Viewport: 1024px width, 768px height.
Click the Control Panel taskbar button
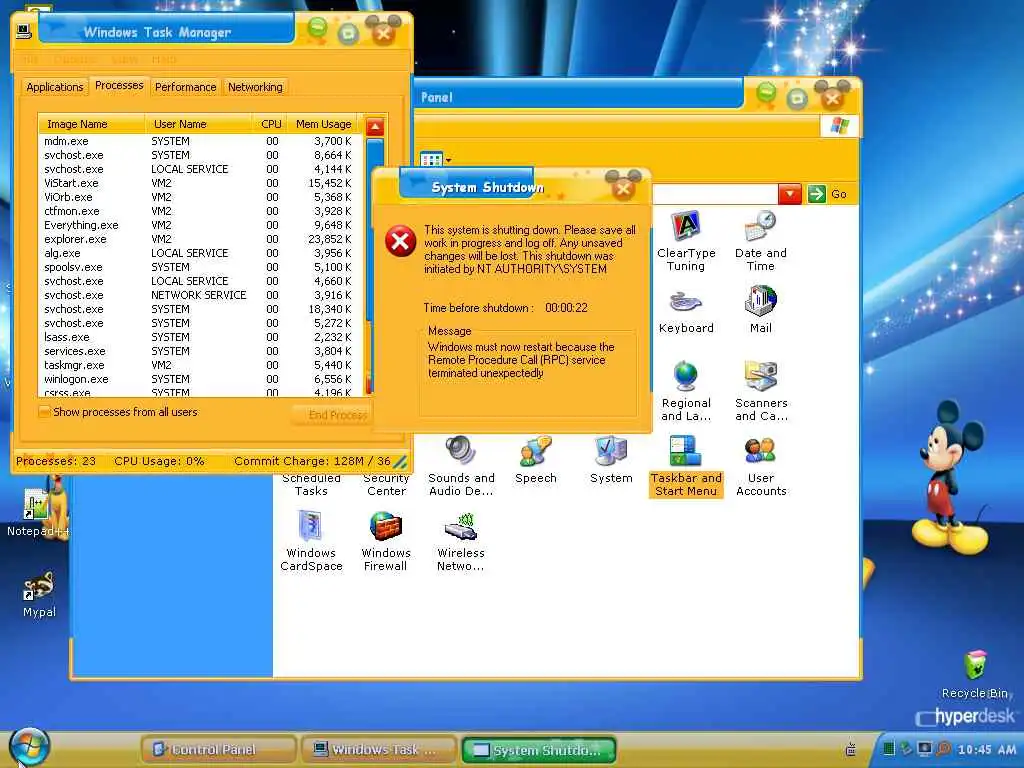tap(219, 750)
